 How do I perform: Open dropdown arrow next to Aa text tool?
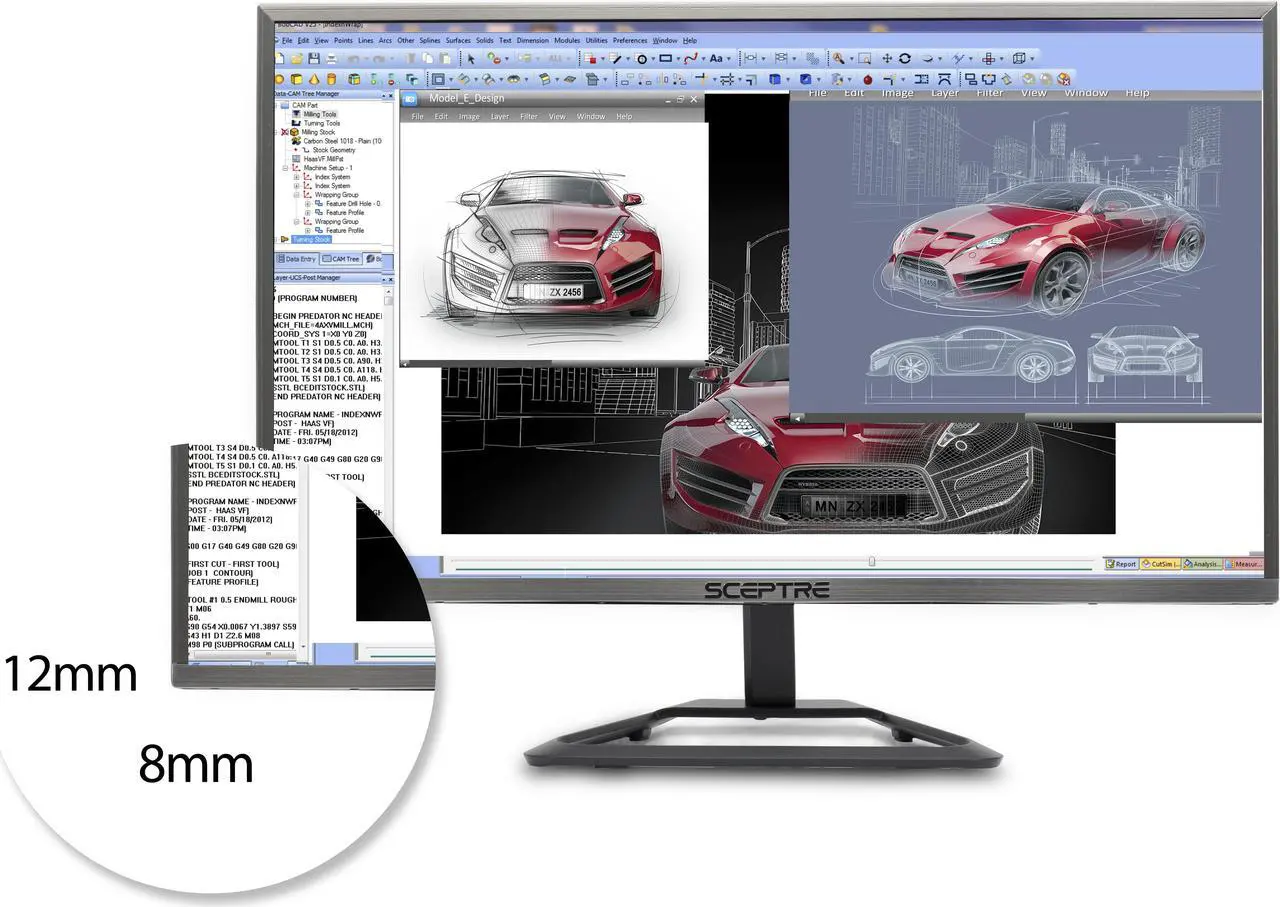[x=729, y=59]
